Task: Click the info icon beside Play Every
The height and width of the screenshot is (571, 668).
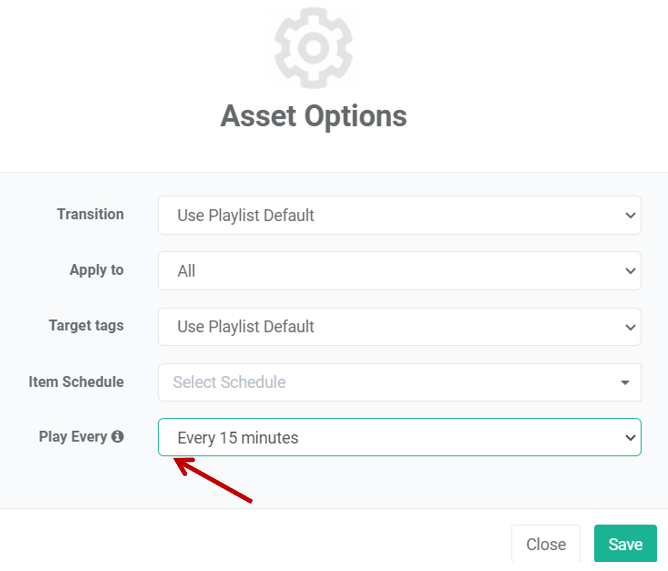Action: tap(118, 437)
